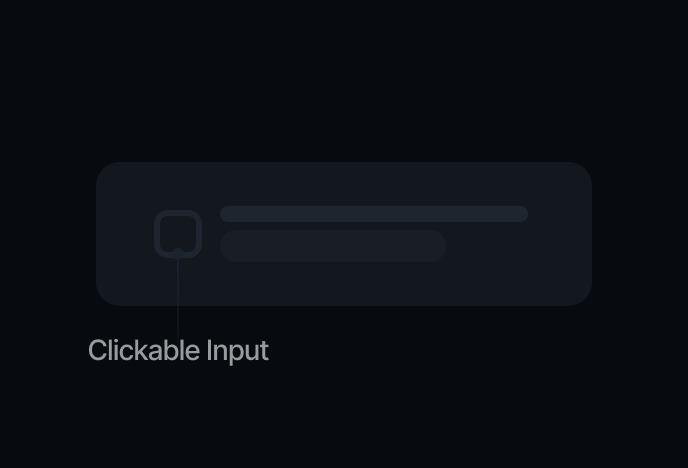Click the long upper placeholder bar

373,214
